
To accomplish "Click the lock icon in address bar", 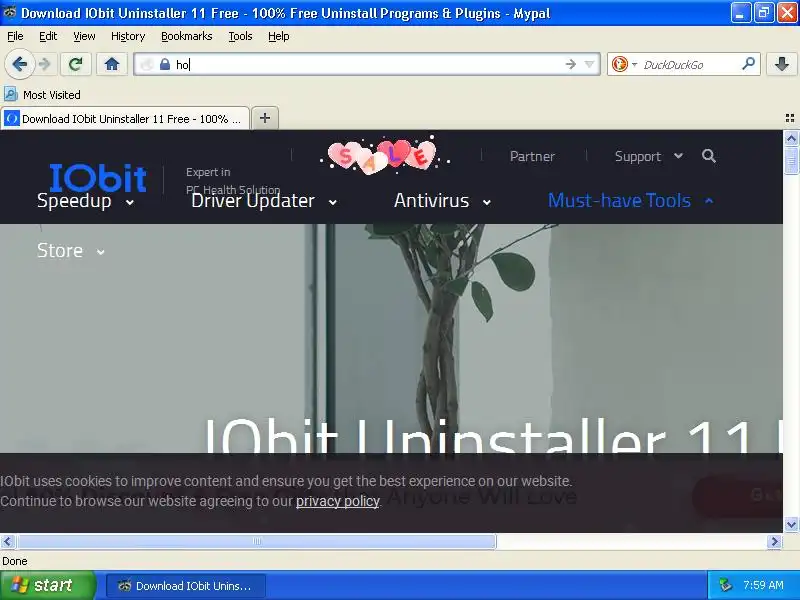I will [x=165, y=64].
